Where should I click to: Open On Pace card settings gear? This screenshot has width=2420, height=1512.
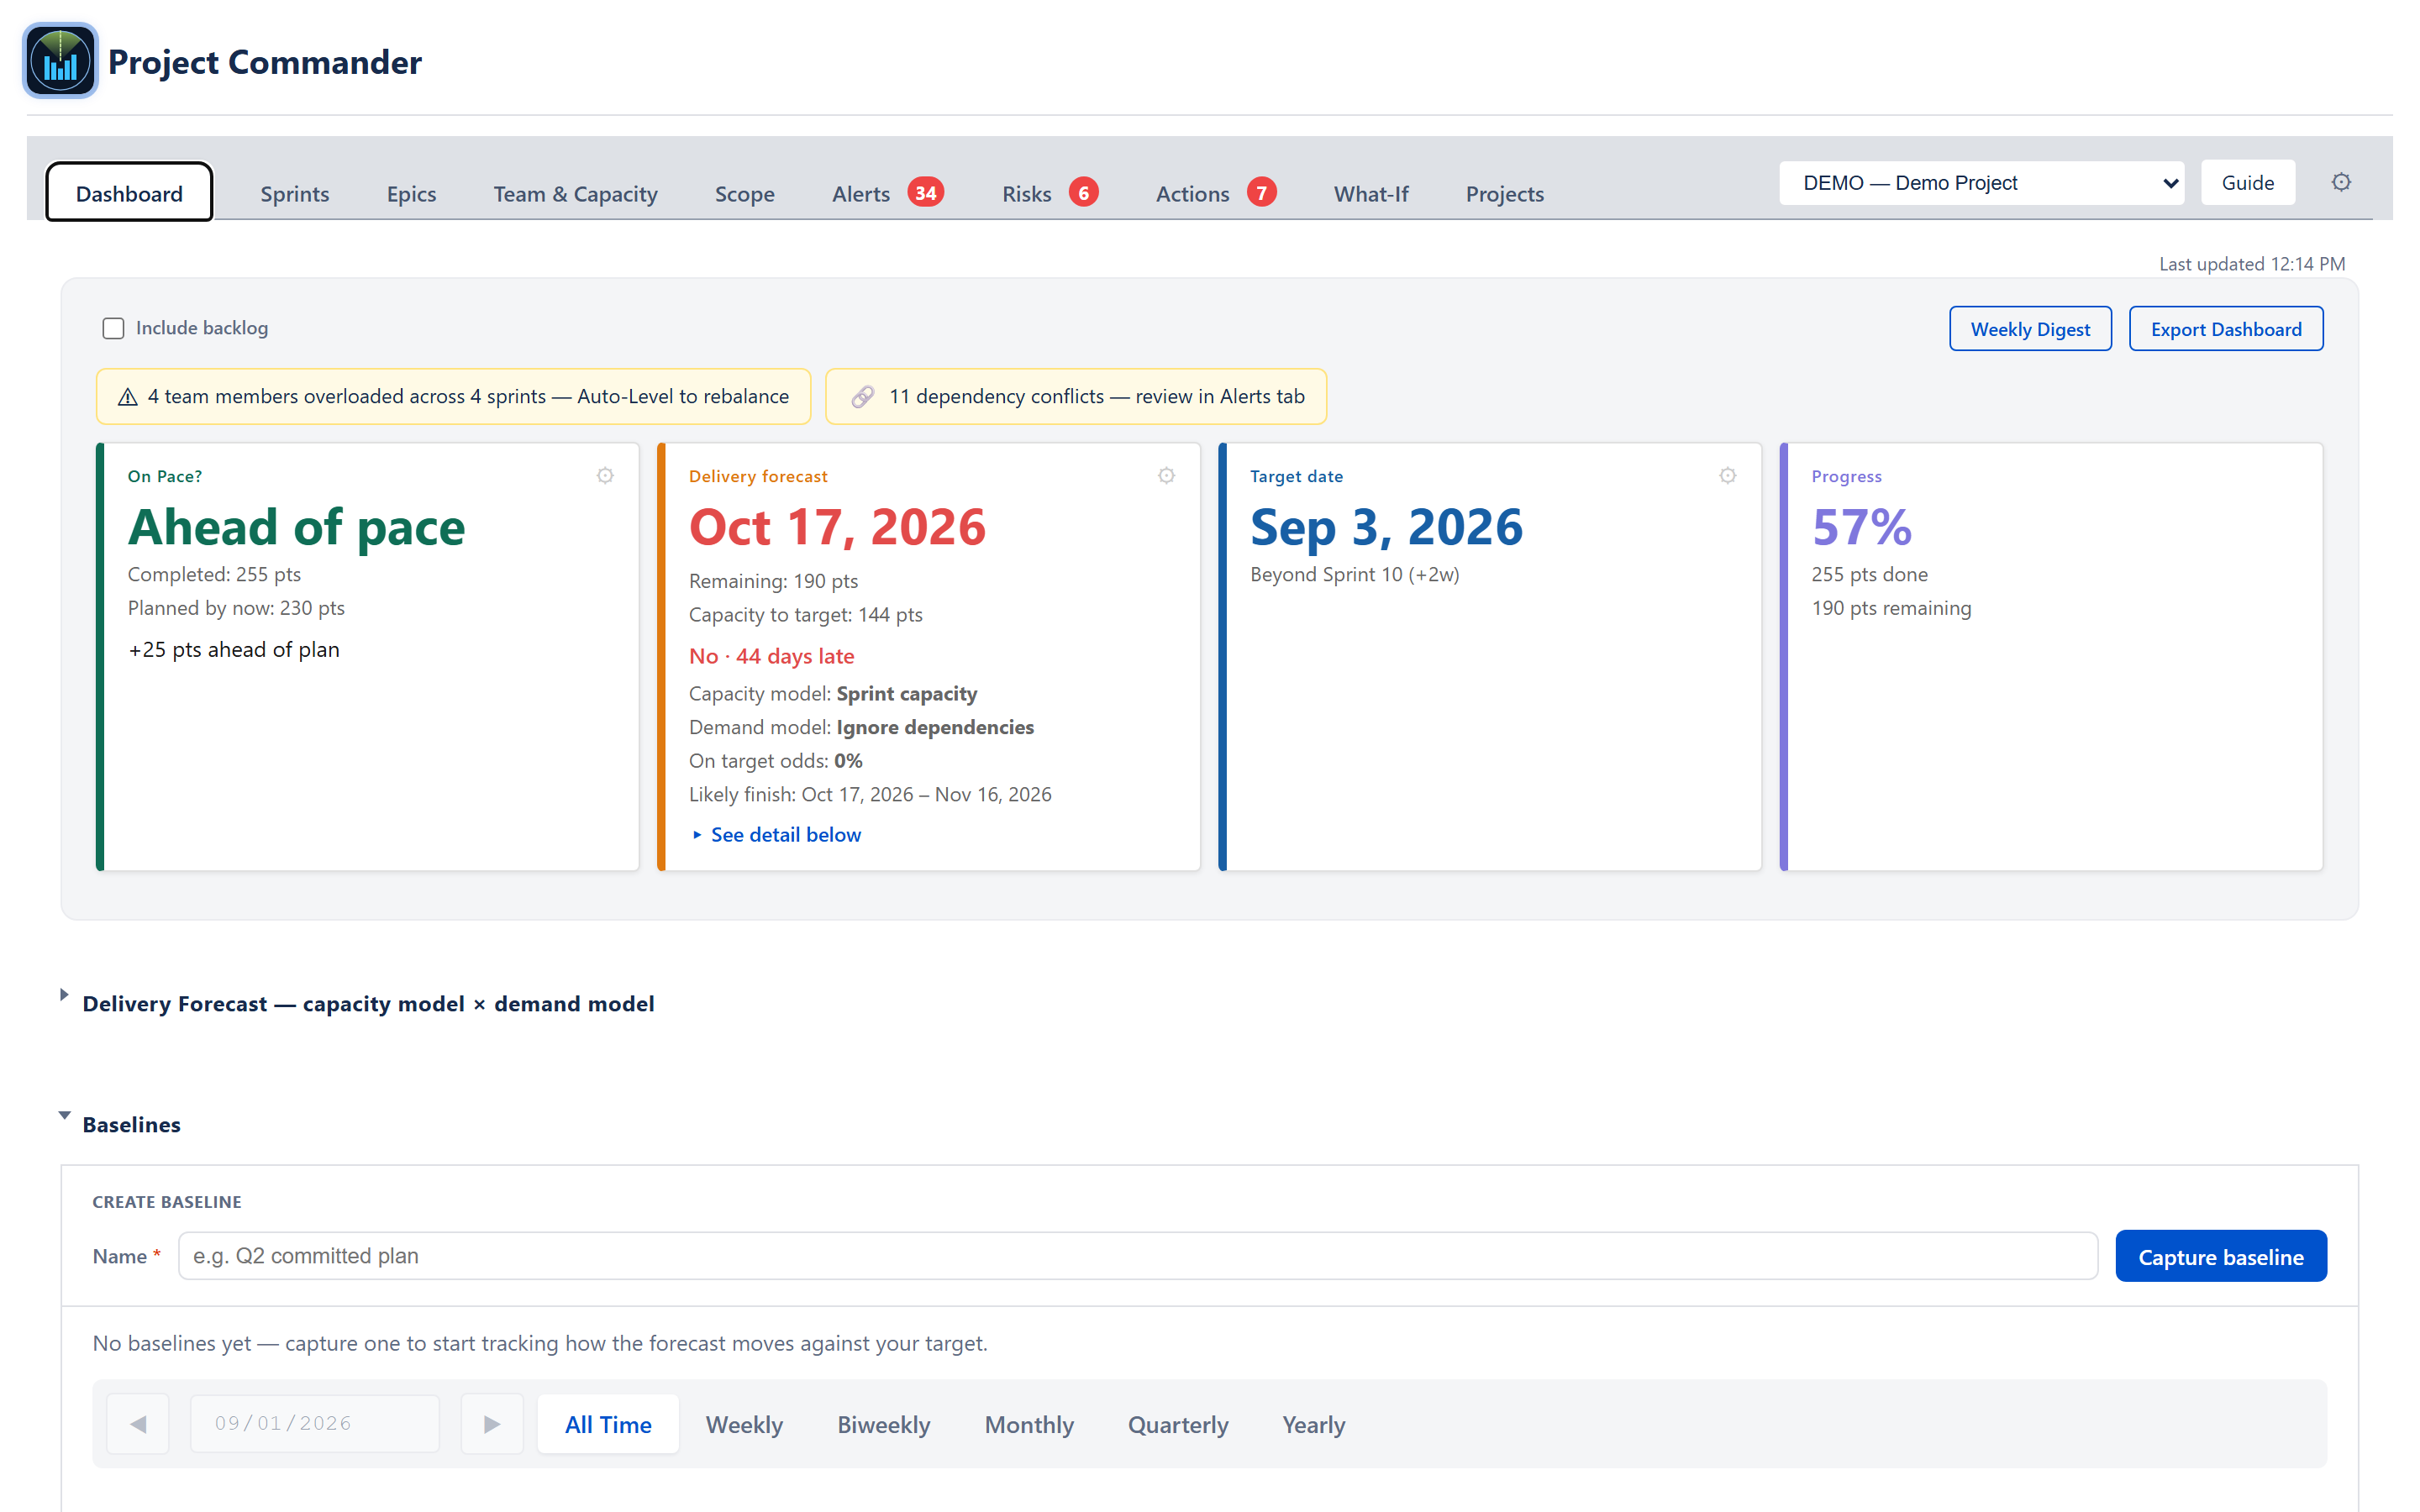pos(605,476)
